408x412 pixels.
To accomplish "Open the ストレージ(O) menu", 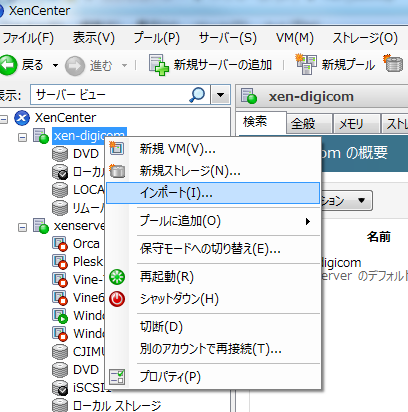I will coord(365,38).
